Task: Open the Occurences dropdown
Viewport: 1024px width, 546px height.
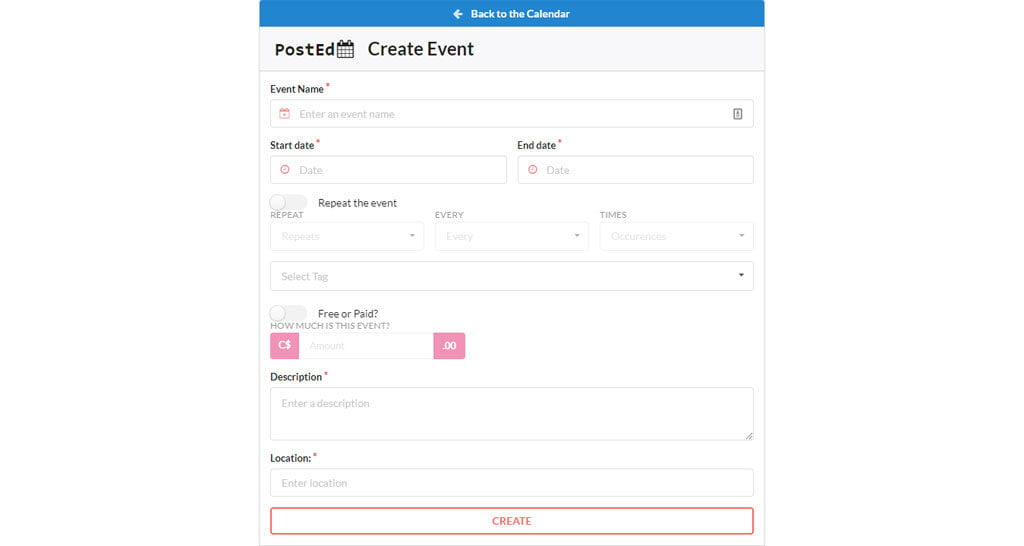Action: [x=676, y=237]
